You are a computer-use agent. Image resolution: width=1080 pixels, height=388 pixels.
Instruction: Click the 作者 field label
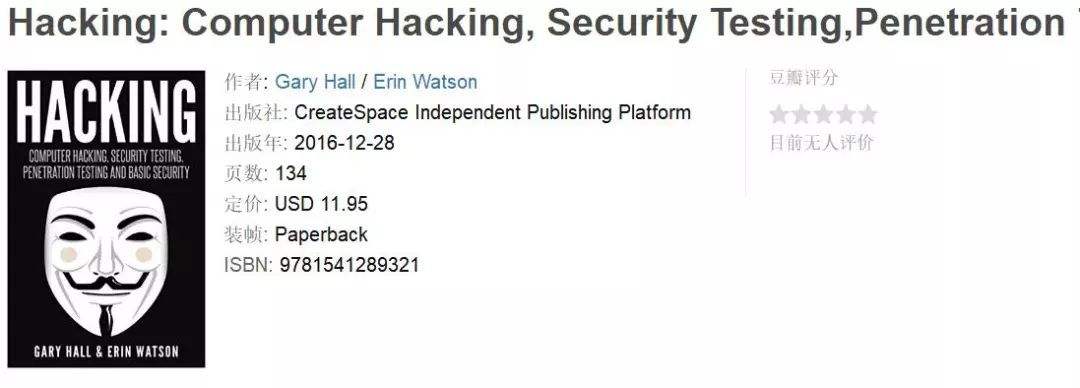pos(246,82)
